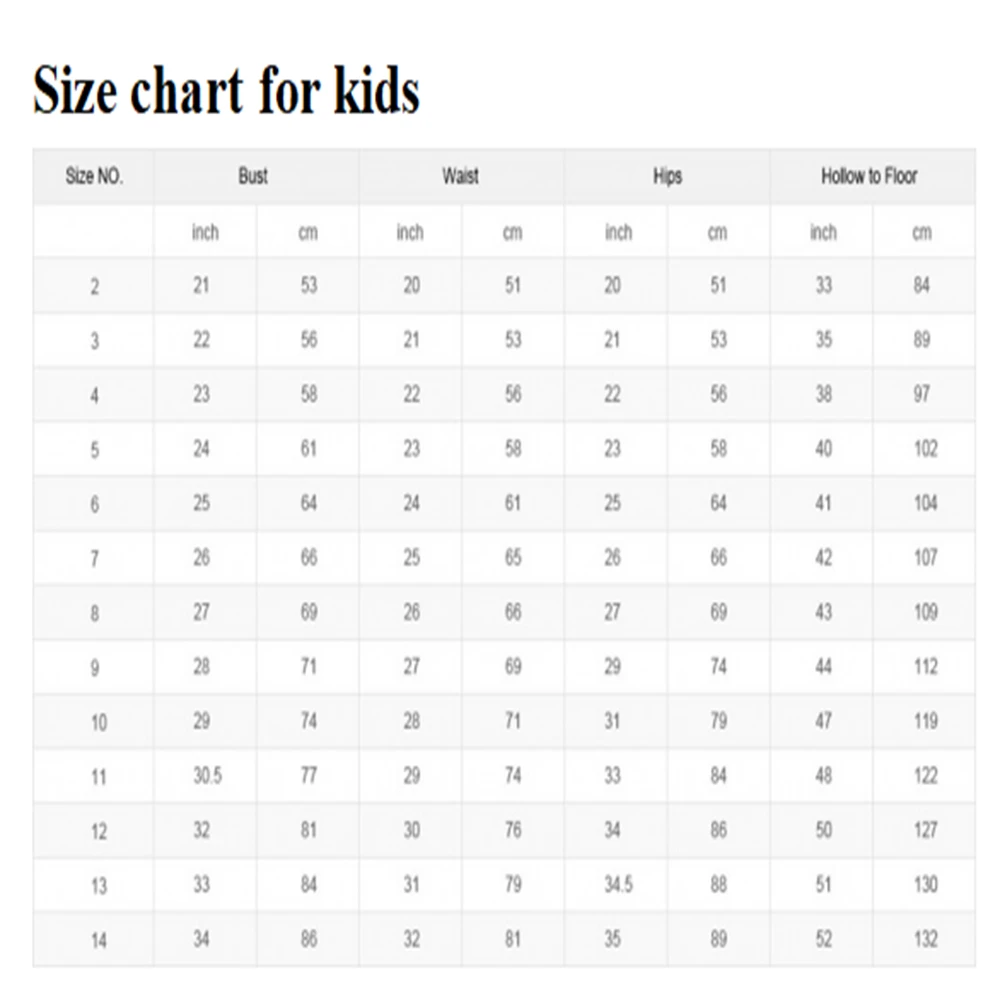Select the Waist column header
Viewport: 1000px width, 1000px height.
coord(460,177)
